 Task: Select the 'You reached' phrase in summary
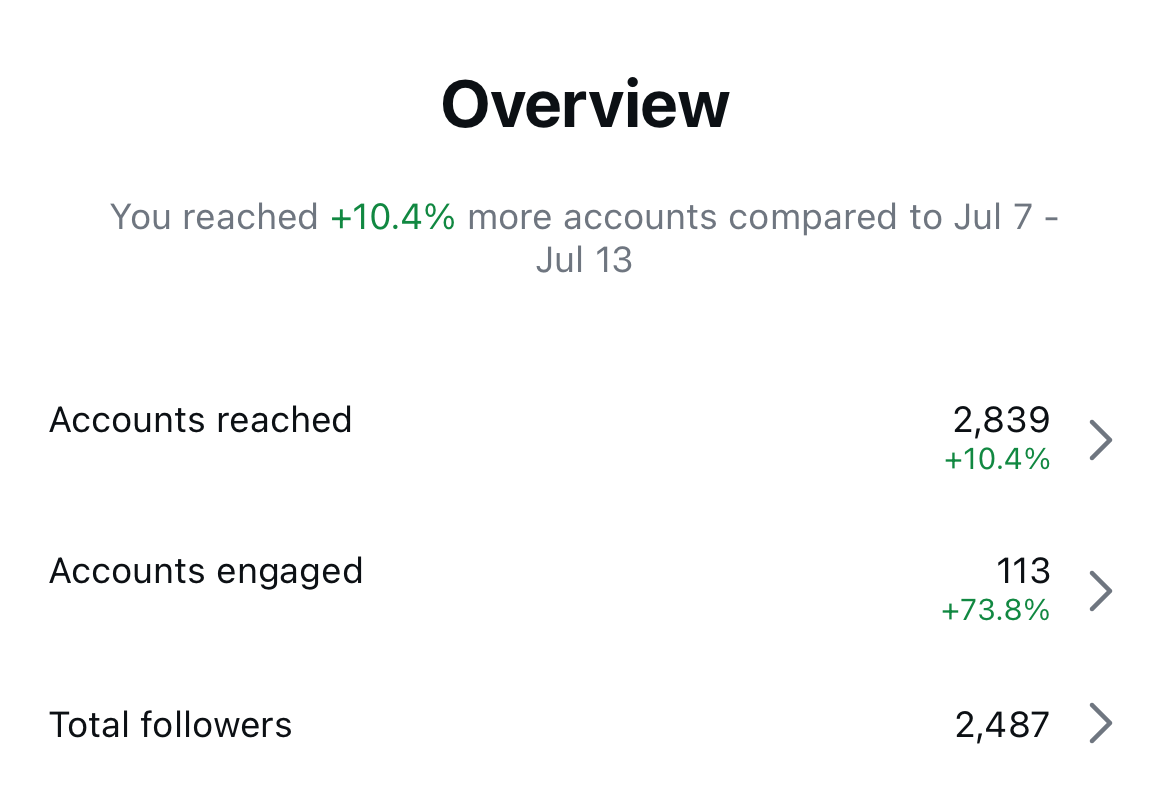[x=213, y=217]
